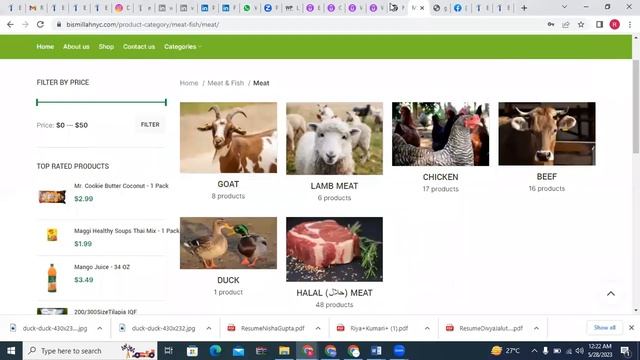Open the share page icon in address bar
Image resolution: width=640 pixels, height=360 pixels.
pos(566,24)
